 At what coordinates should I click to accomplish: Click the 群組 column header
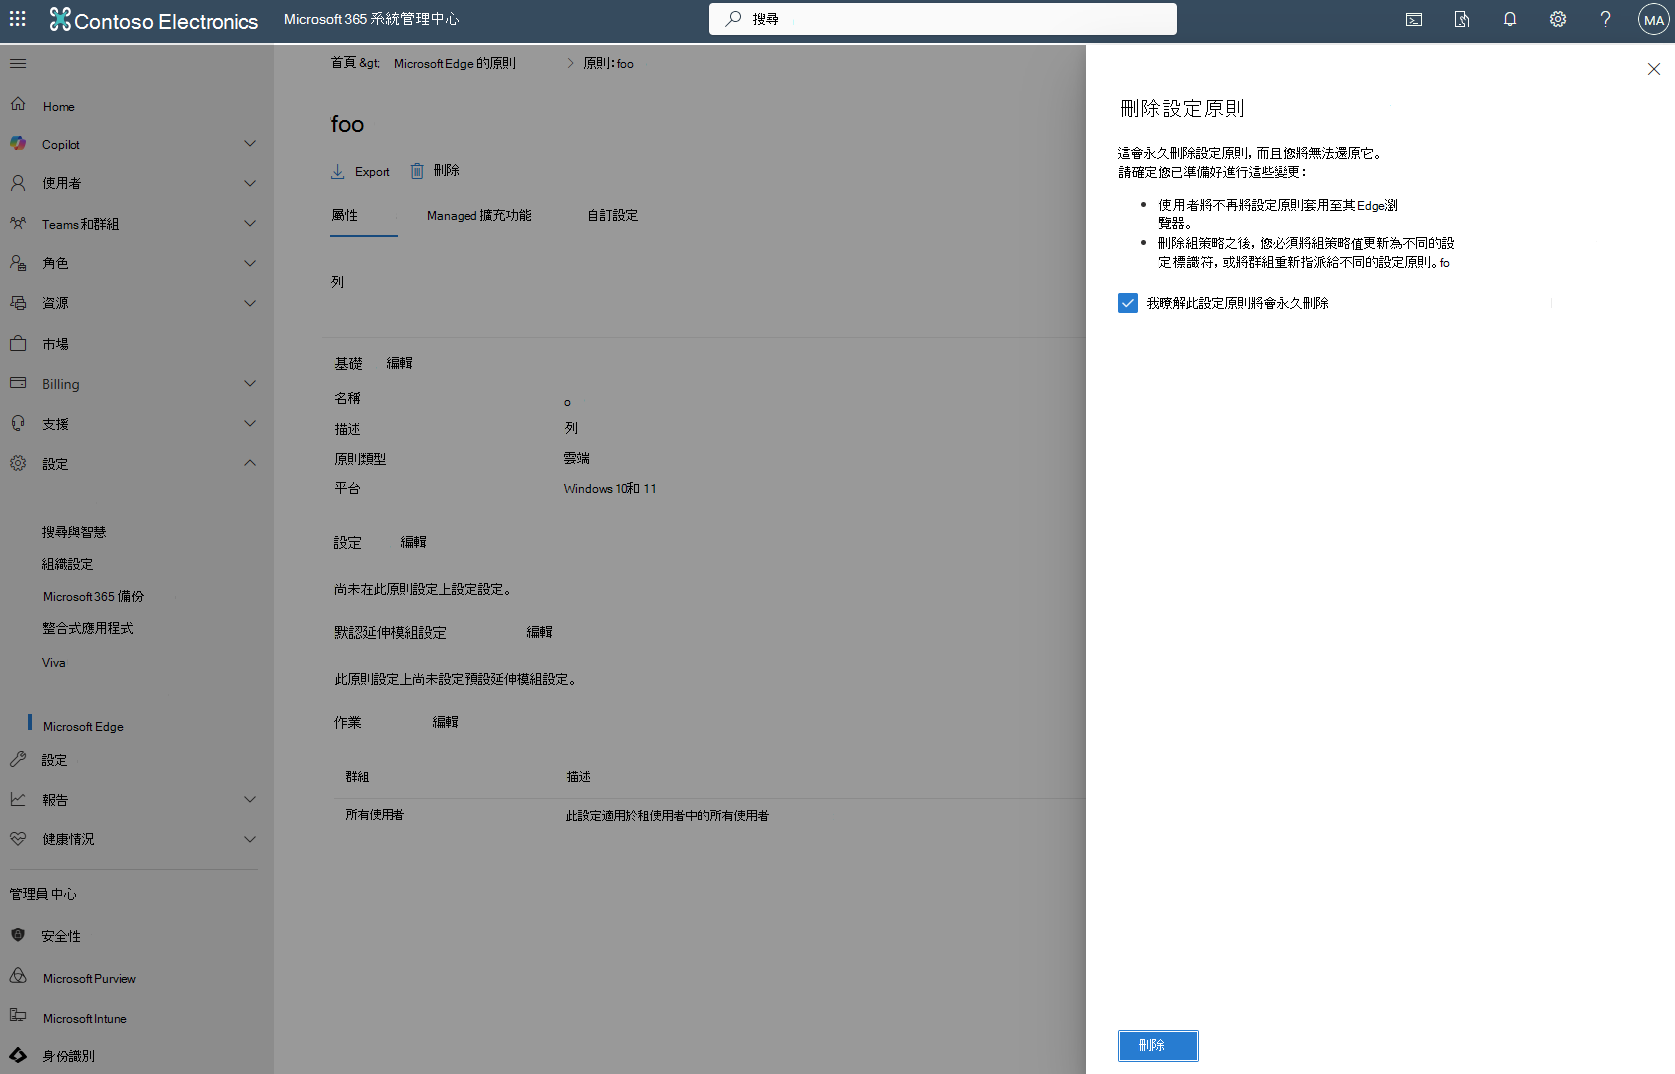point(357,777)
